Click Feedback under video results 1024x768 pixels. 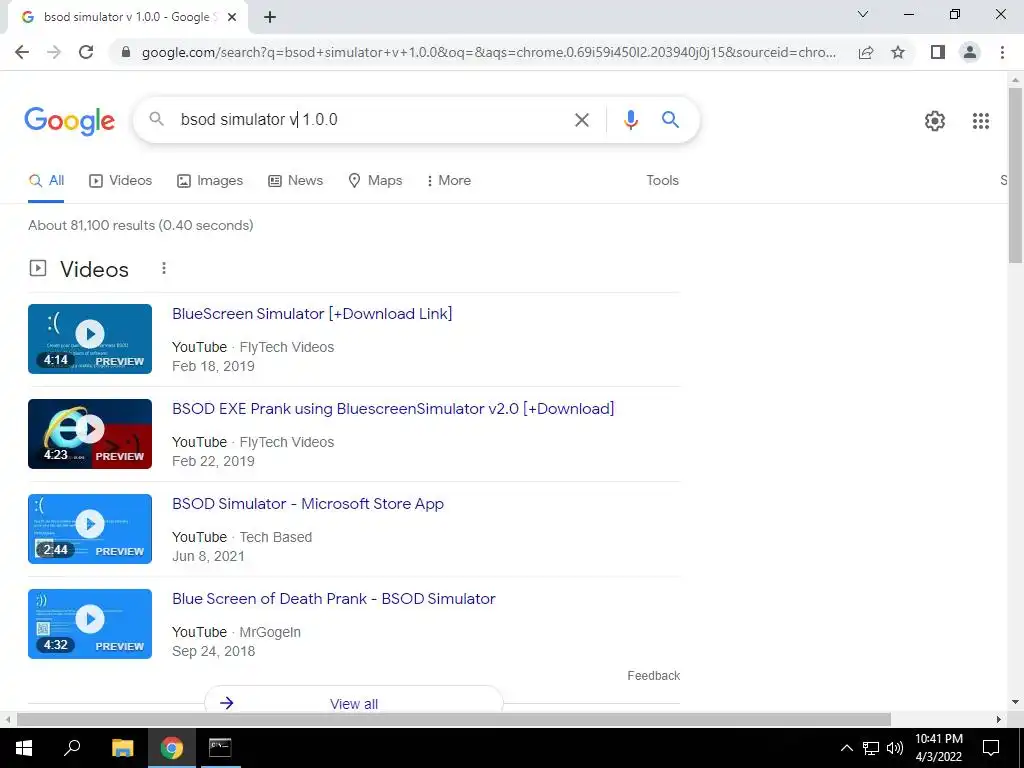[x=654, y=676]
